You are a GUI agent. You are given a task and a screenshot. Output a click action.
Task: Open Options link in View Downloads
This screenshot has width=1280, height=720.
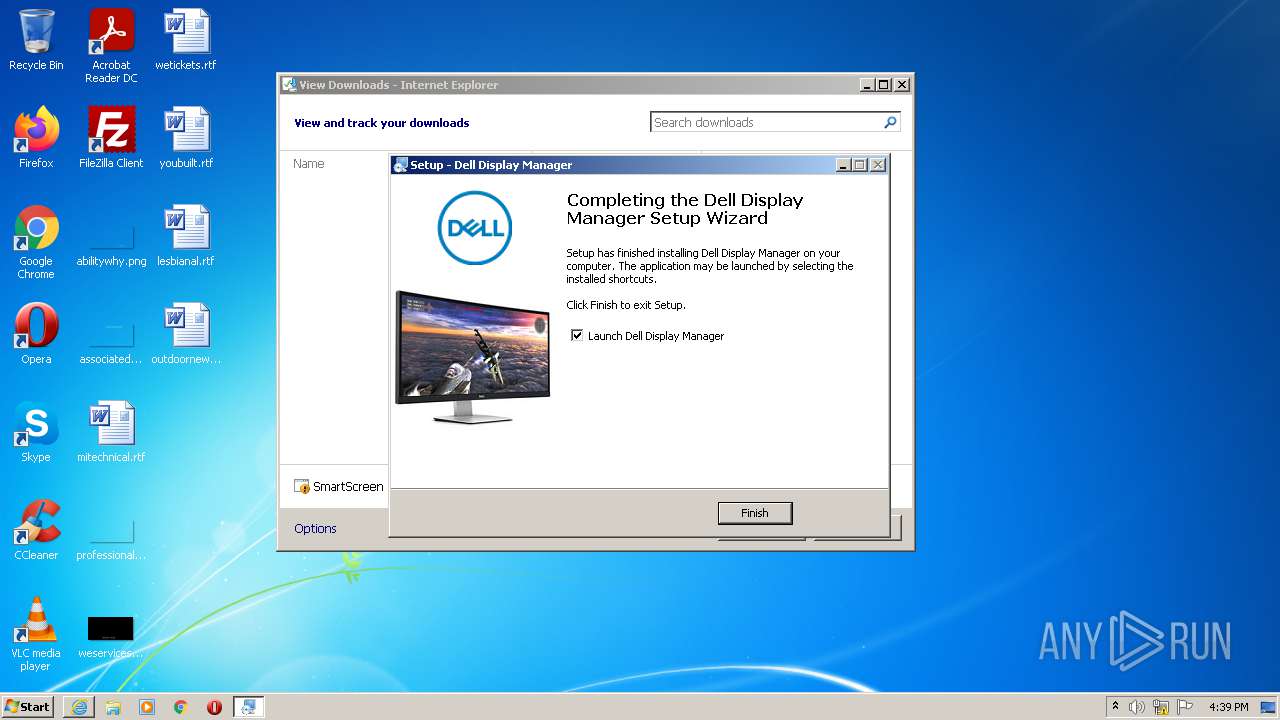315,528
